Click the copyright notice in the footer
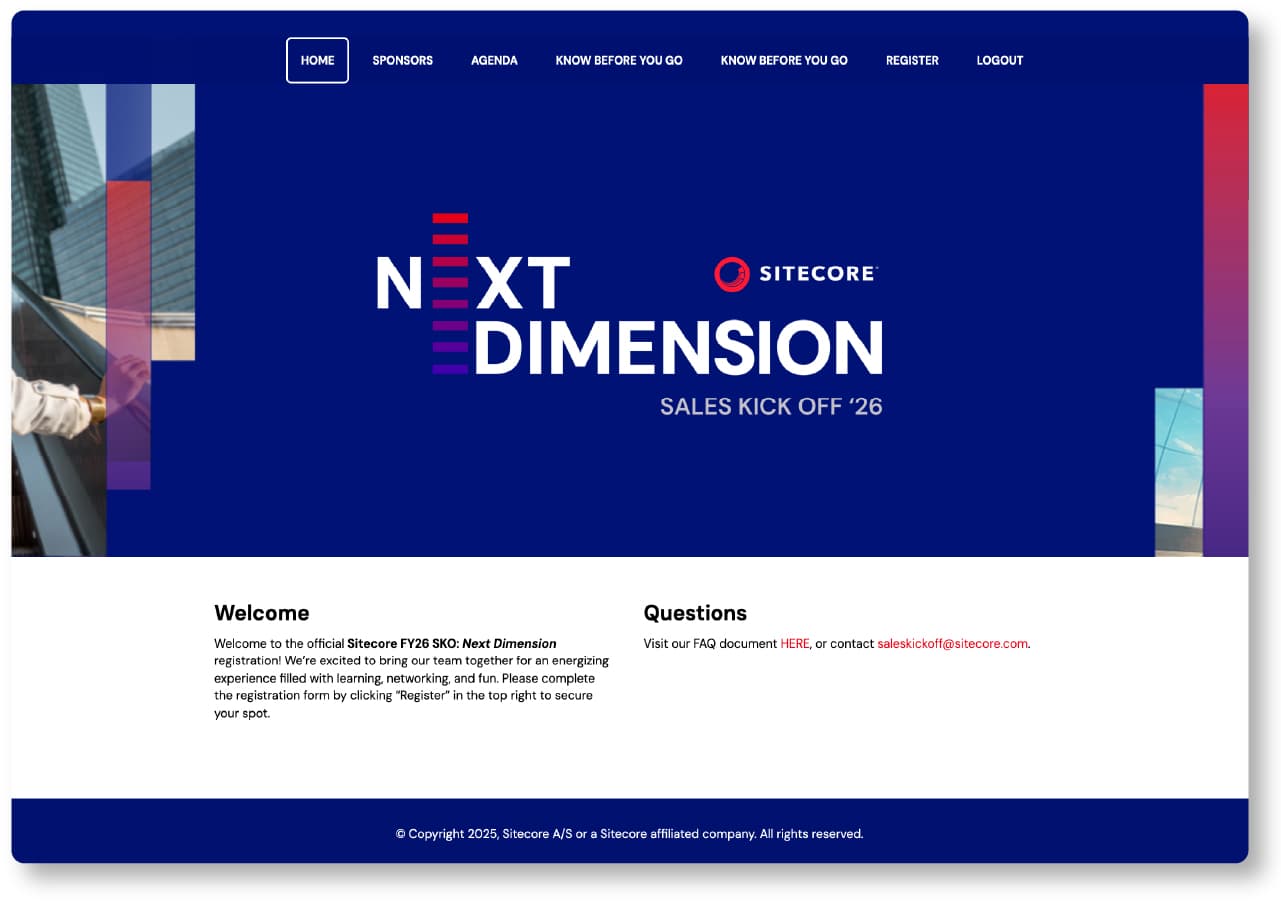The width and height of the screenshot is (1281, 909). click(x=629, y=834)
